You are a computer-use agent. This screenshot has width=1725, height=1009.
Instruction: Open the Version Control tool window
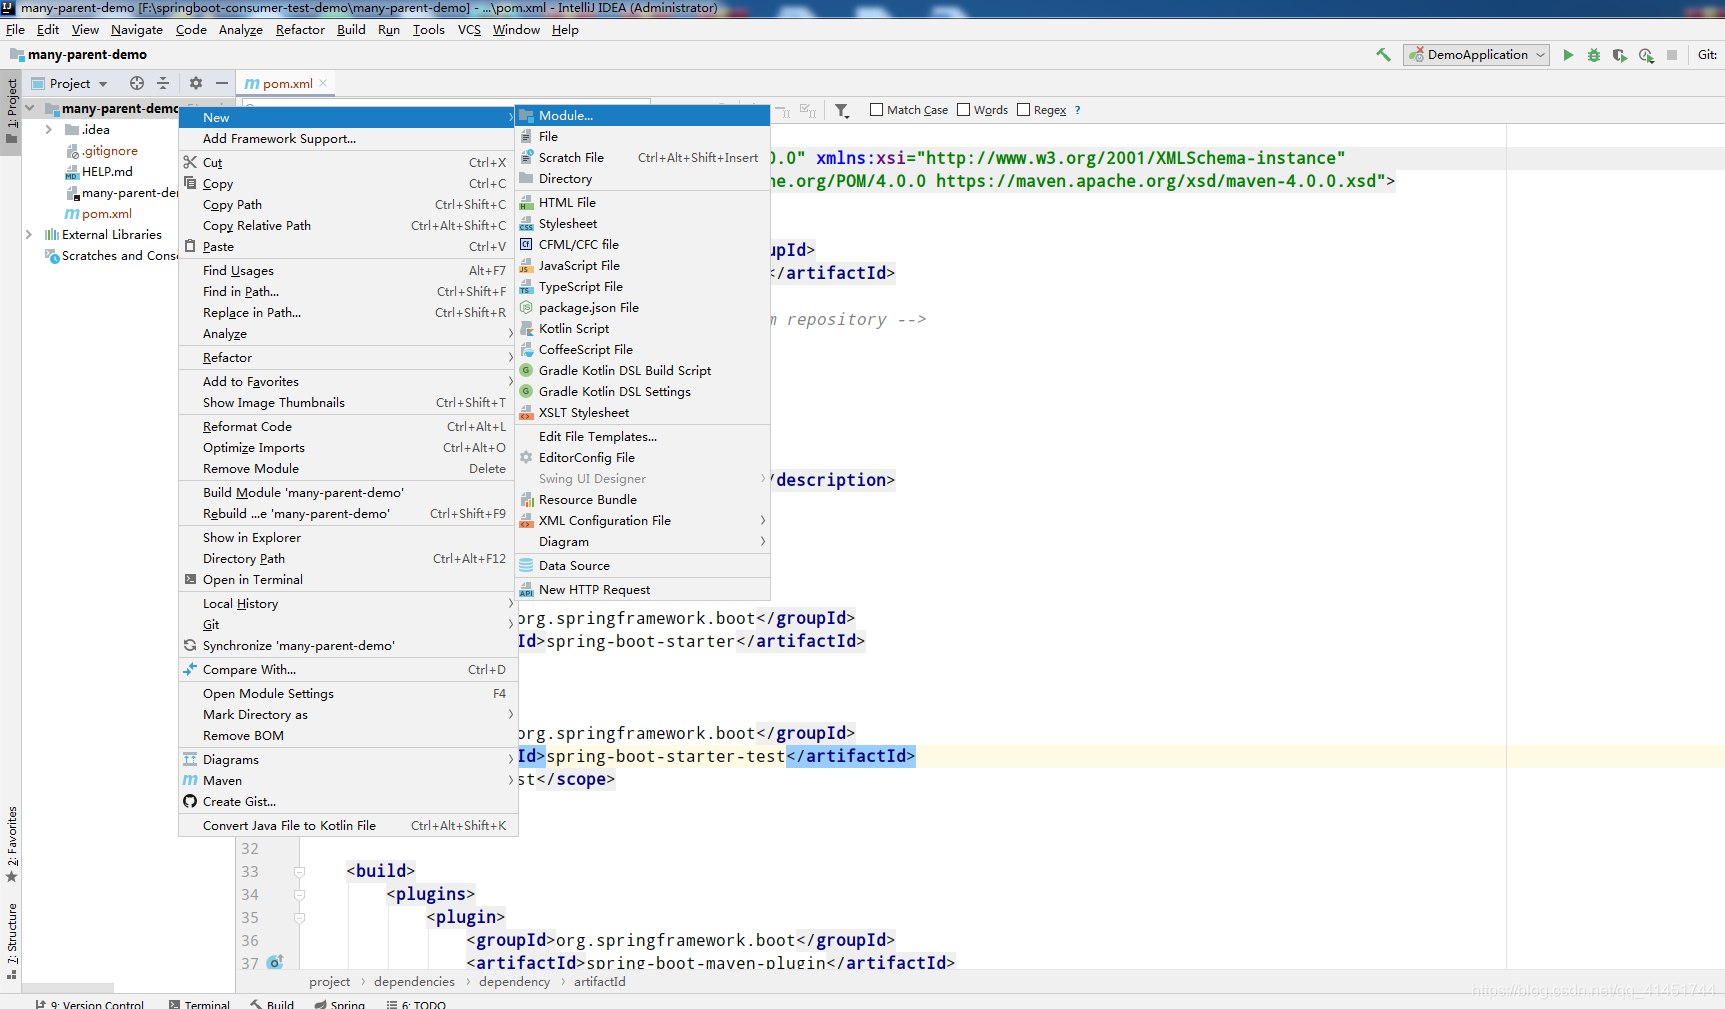(x=90, y=1003)
